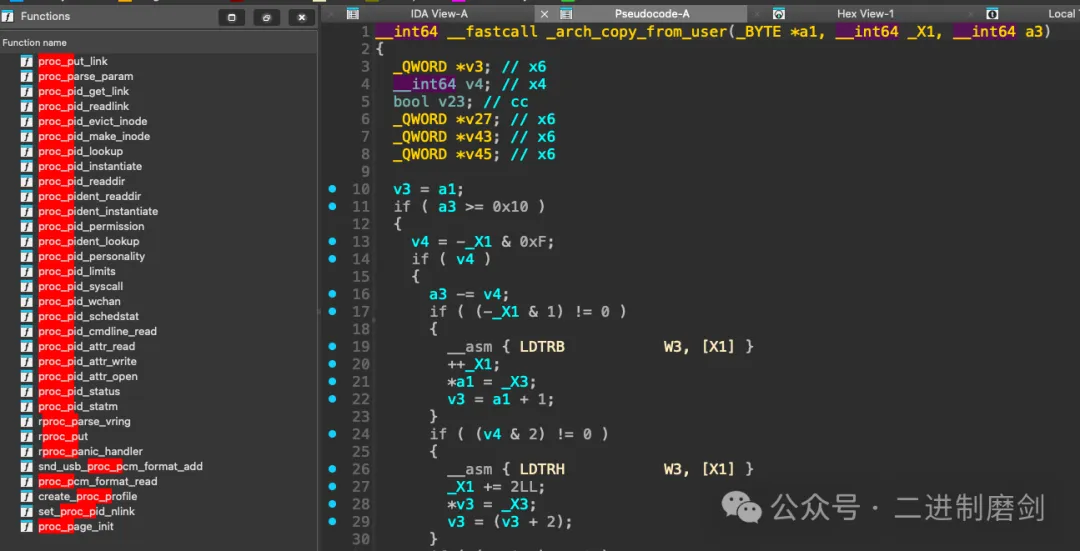
Task: Select snd_usb_proc_pcm_format_add function
Action: tap(120, 467)
